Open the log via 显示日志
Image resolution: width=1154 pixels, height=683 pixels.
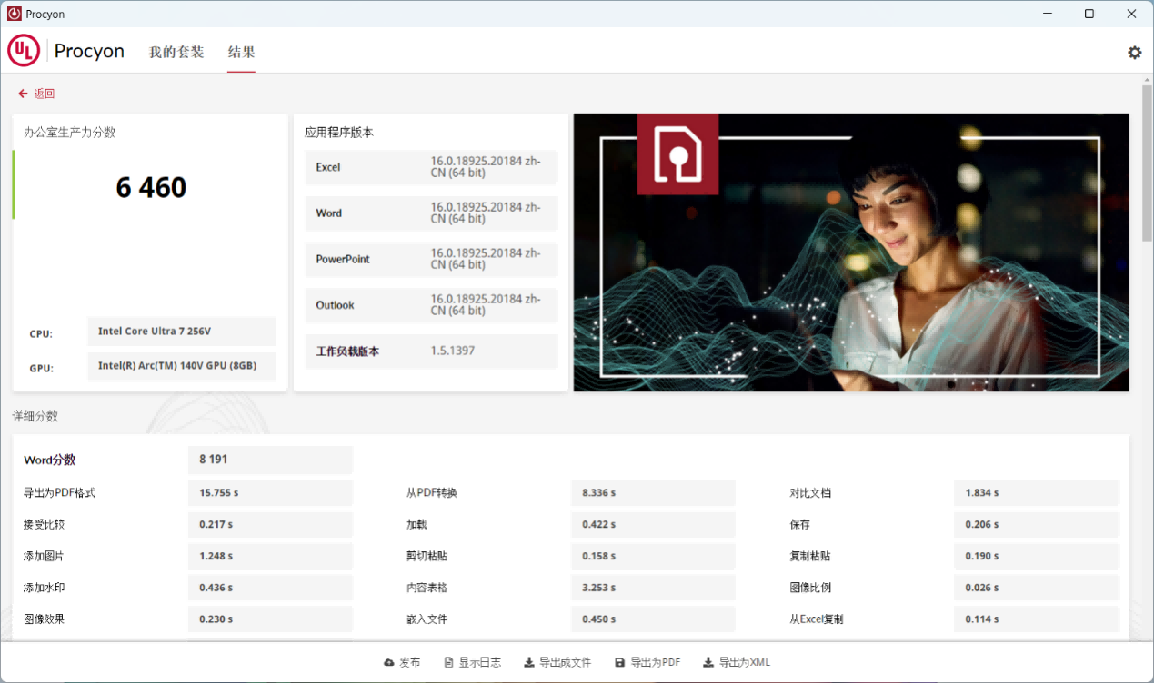[472, 662]
